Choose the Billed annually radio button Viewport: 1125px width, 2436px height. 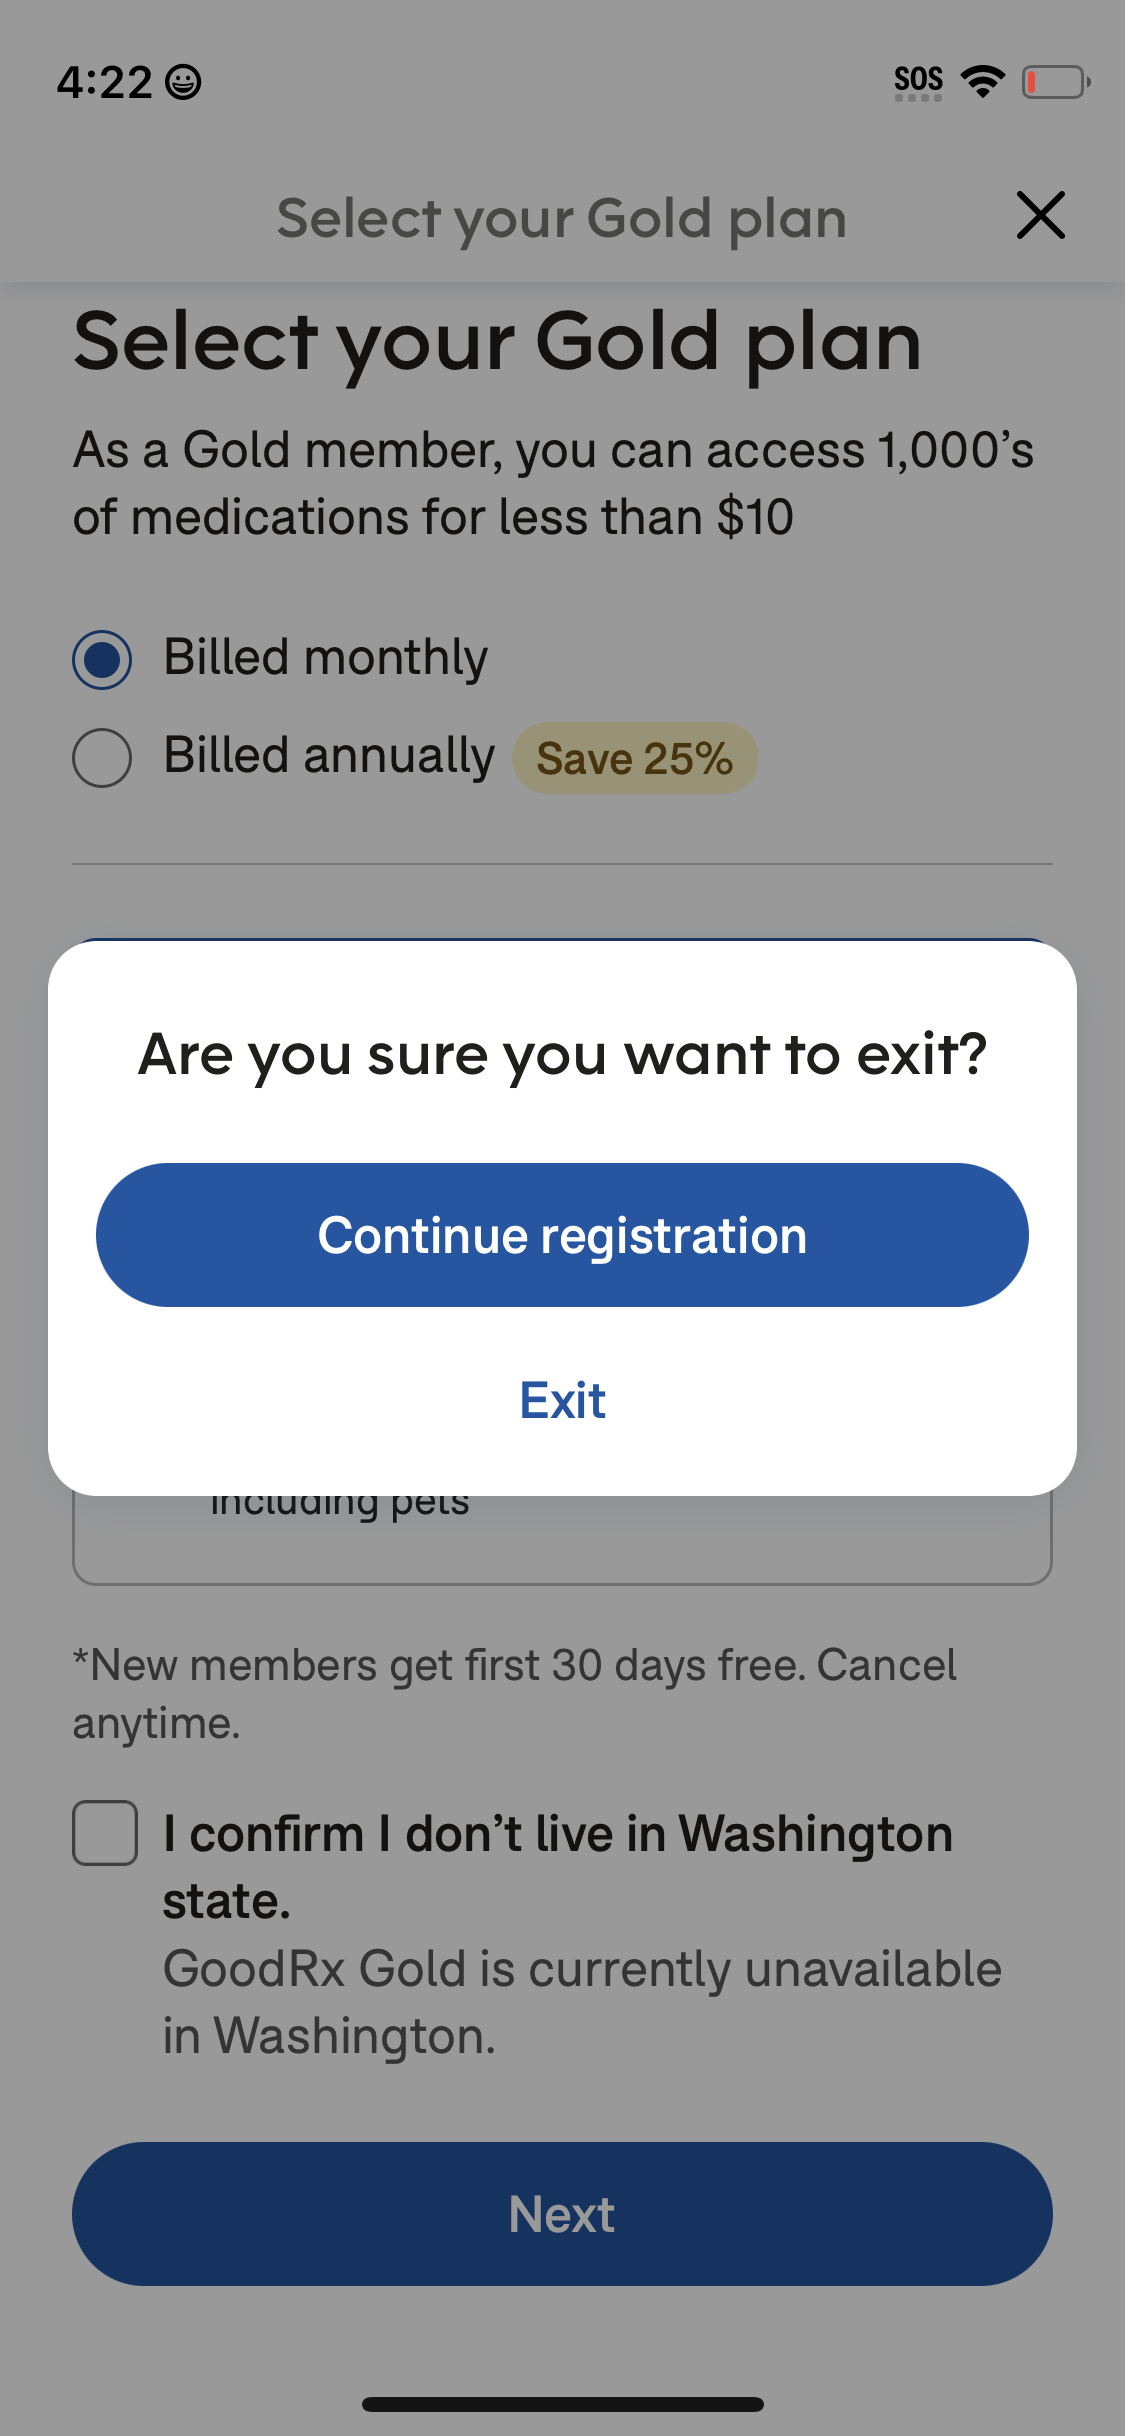102,758
